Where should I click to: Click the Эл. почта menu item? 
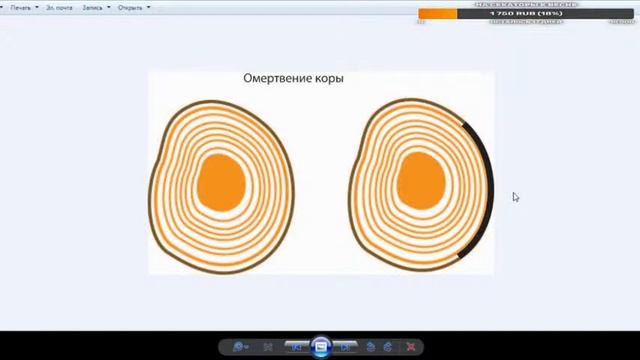point(59,8)
